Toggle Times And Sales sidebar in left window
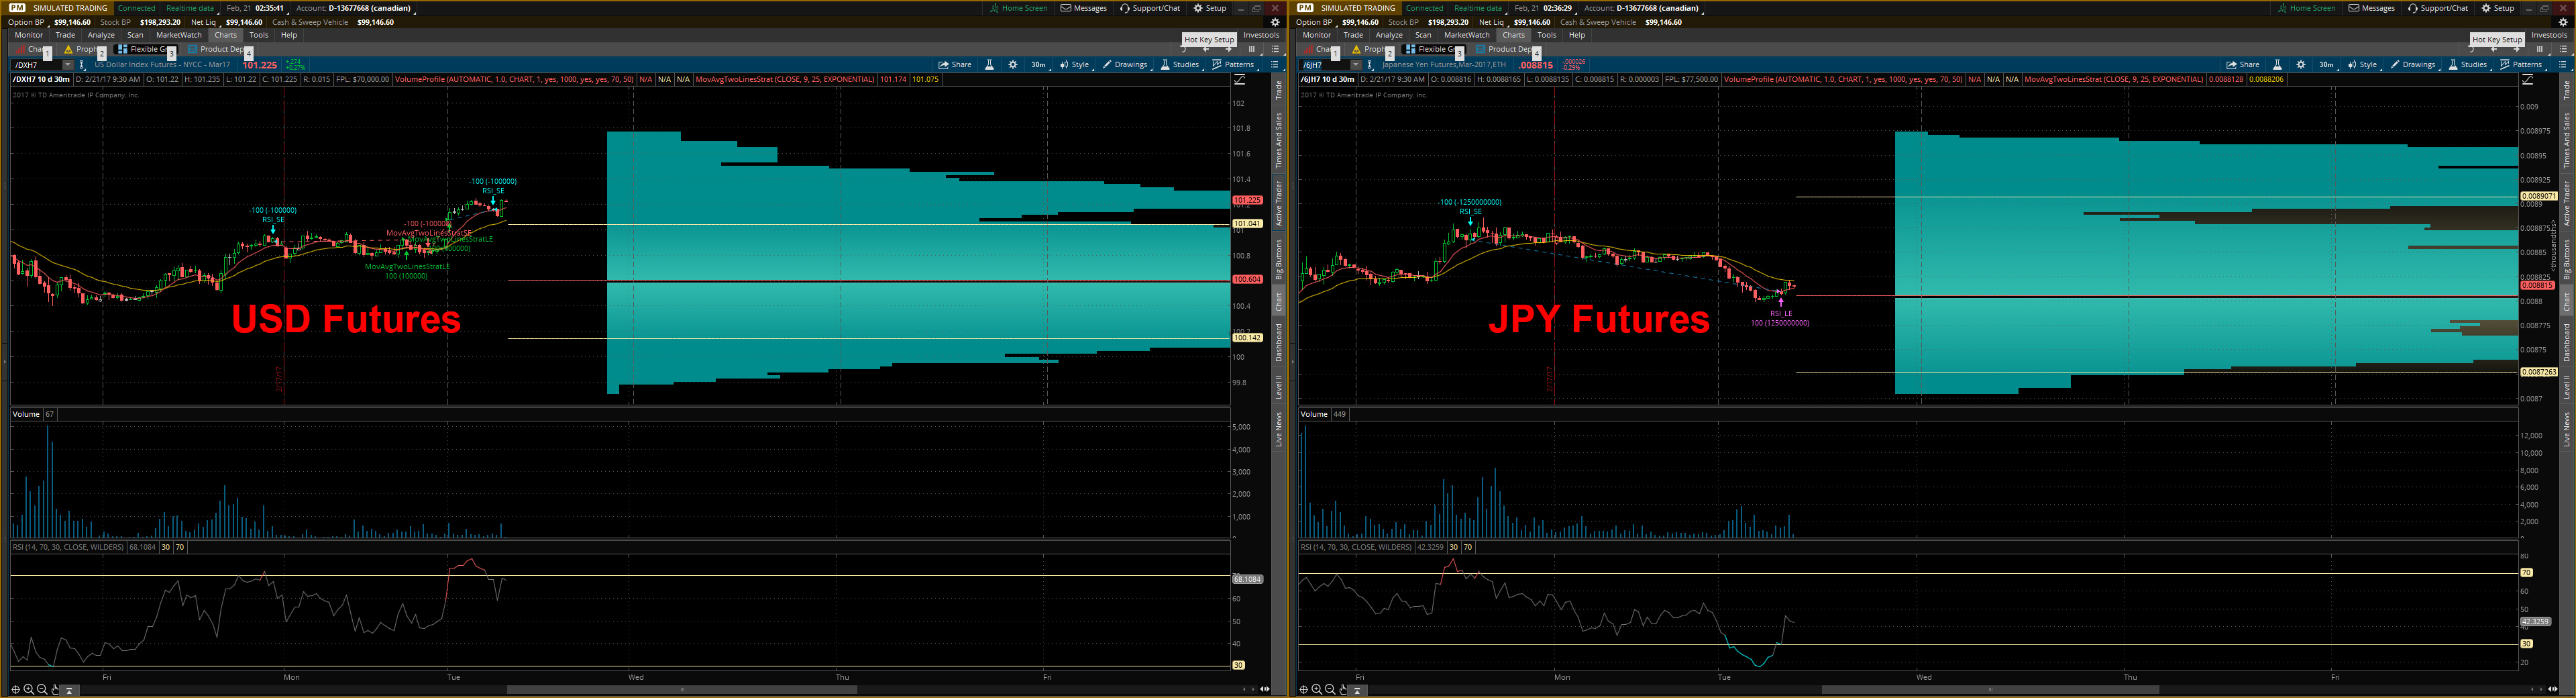 1279,140
